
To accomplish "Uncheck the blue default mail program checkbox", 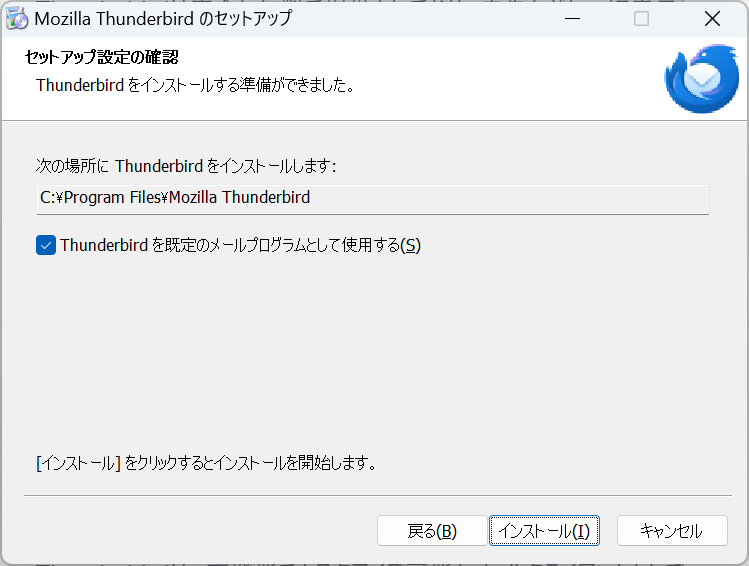I will pos(46,246).
